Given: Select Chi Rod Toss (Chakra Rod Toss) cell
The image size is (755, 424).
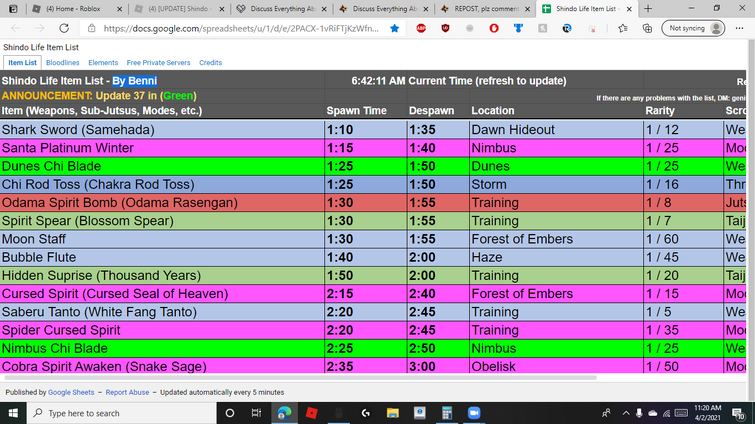Looking at the screenshot, I should point(162,184).
